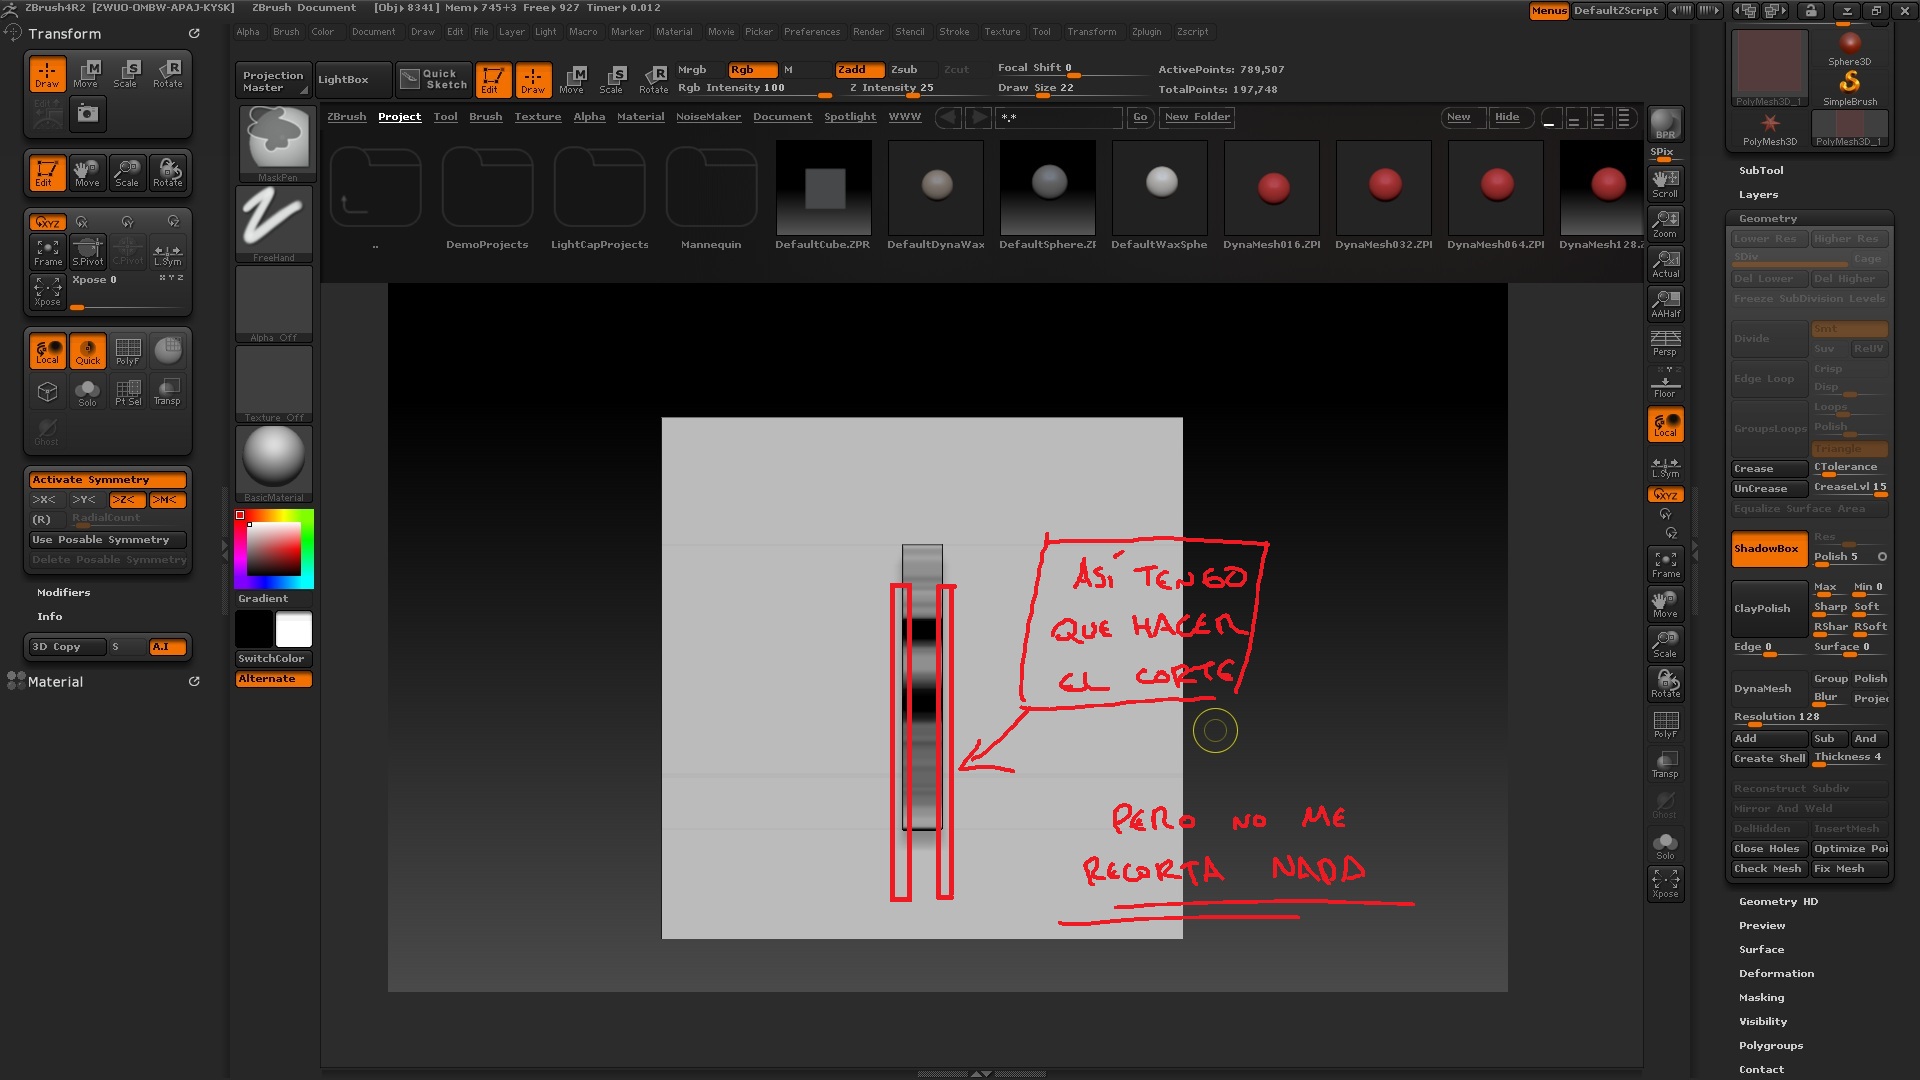Image resolution: width=1920 pixels, height=1080 pixels.
Task: Toggle Activate Symmetry
Action: coord(108,480)
